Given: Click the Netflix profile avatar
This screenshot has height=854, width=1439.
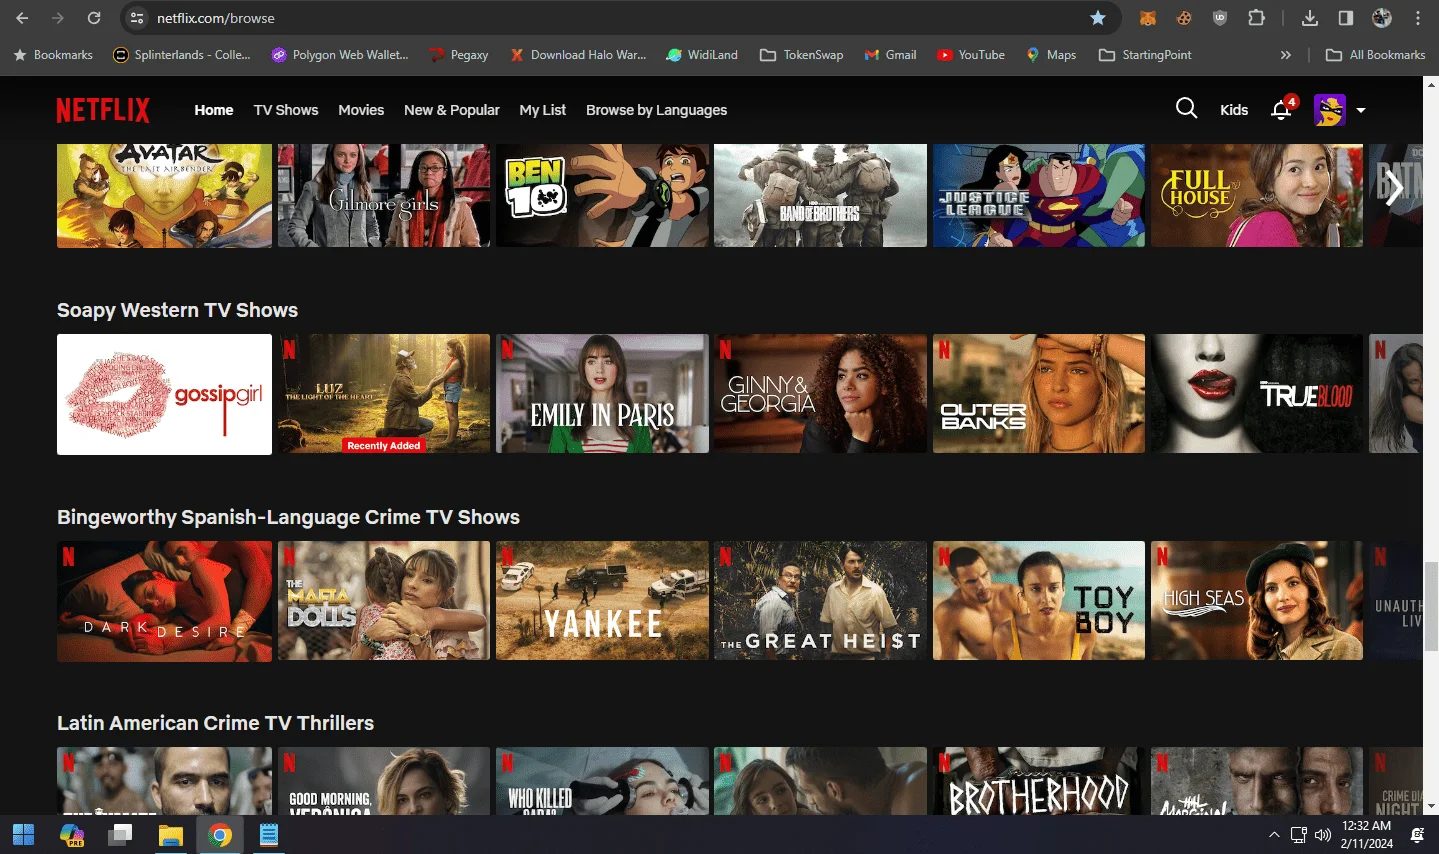Looking at the screenshot, I should [1330, 110].
